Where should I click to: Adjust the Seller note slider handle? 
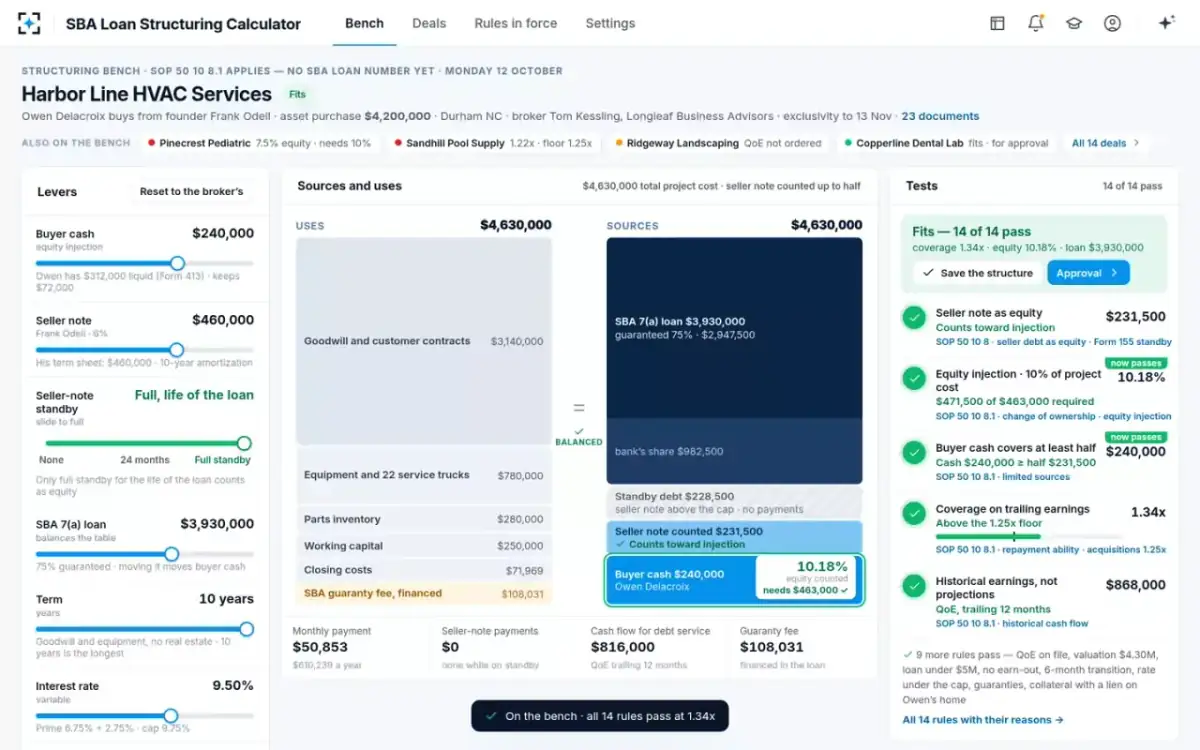point(176,350)
